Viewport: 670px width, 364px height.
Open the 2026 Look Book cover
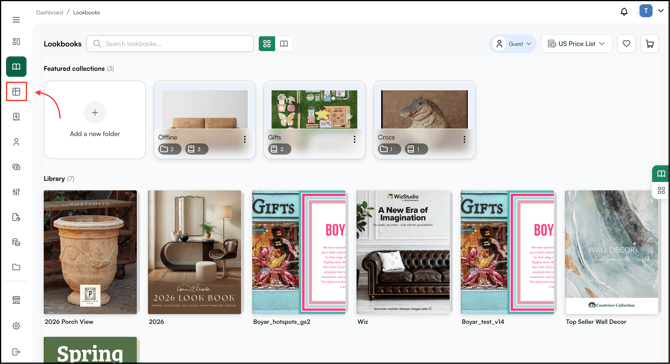pyautogui.click(x=194, y=252)
